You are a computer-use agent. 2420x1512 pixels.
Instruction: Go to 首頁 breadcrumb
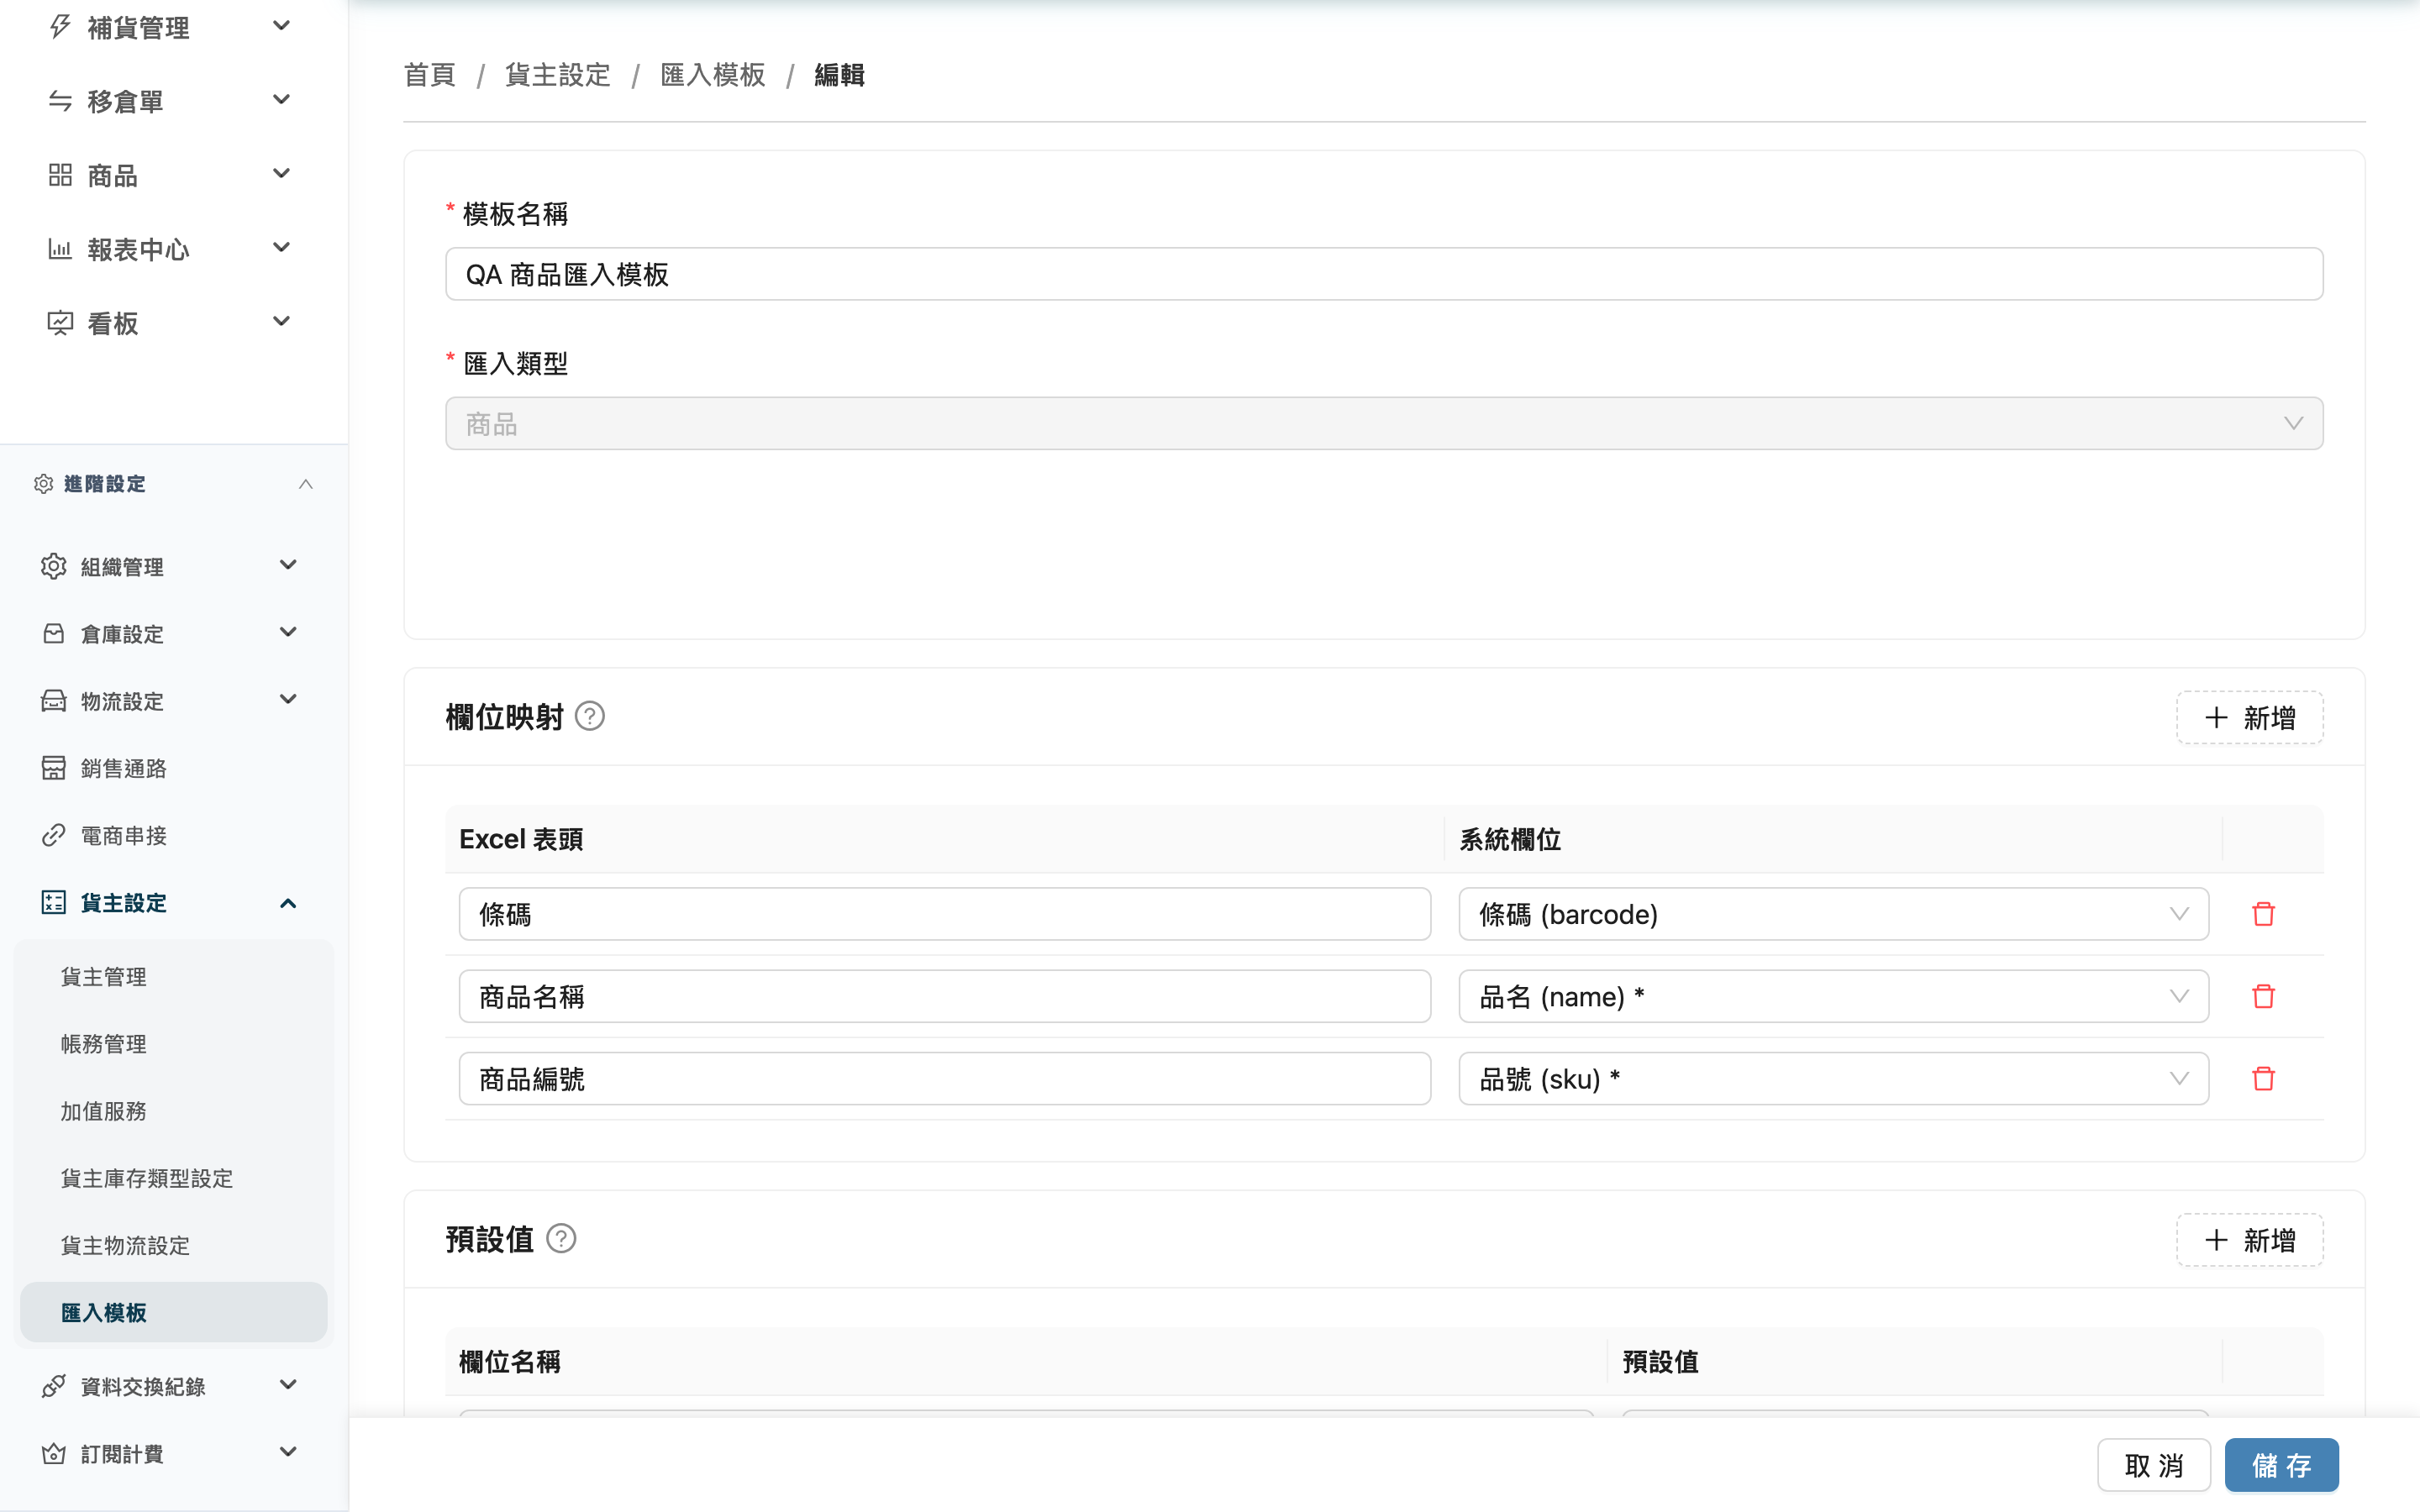tap(430, 75)
